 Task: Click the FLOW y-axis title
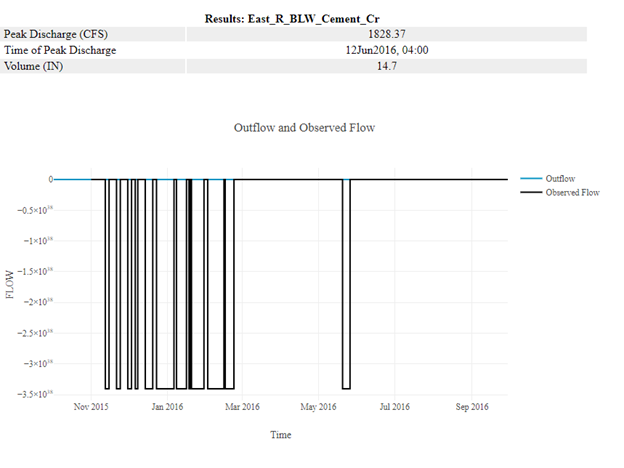point(10,284)
